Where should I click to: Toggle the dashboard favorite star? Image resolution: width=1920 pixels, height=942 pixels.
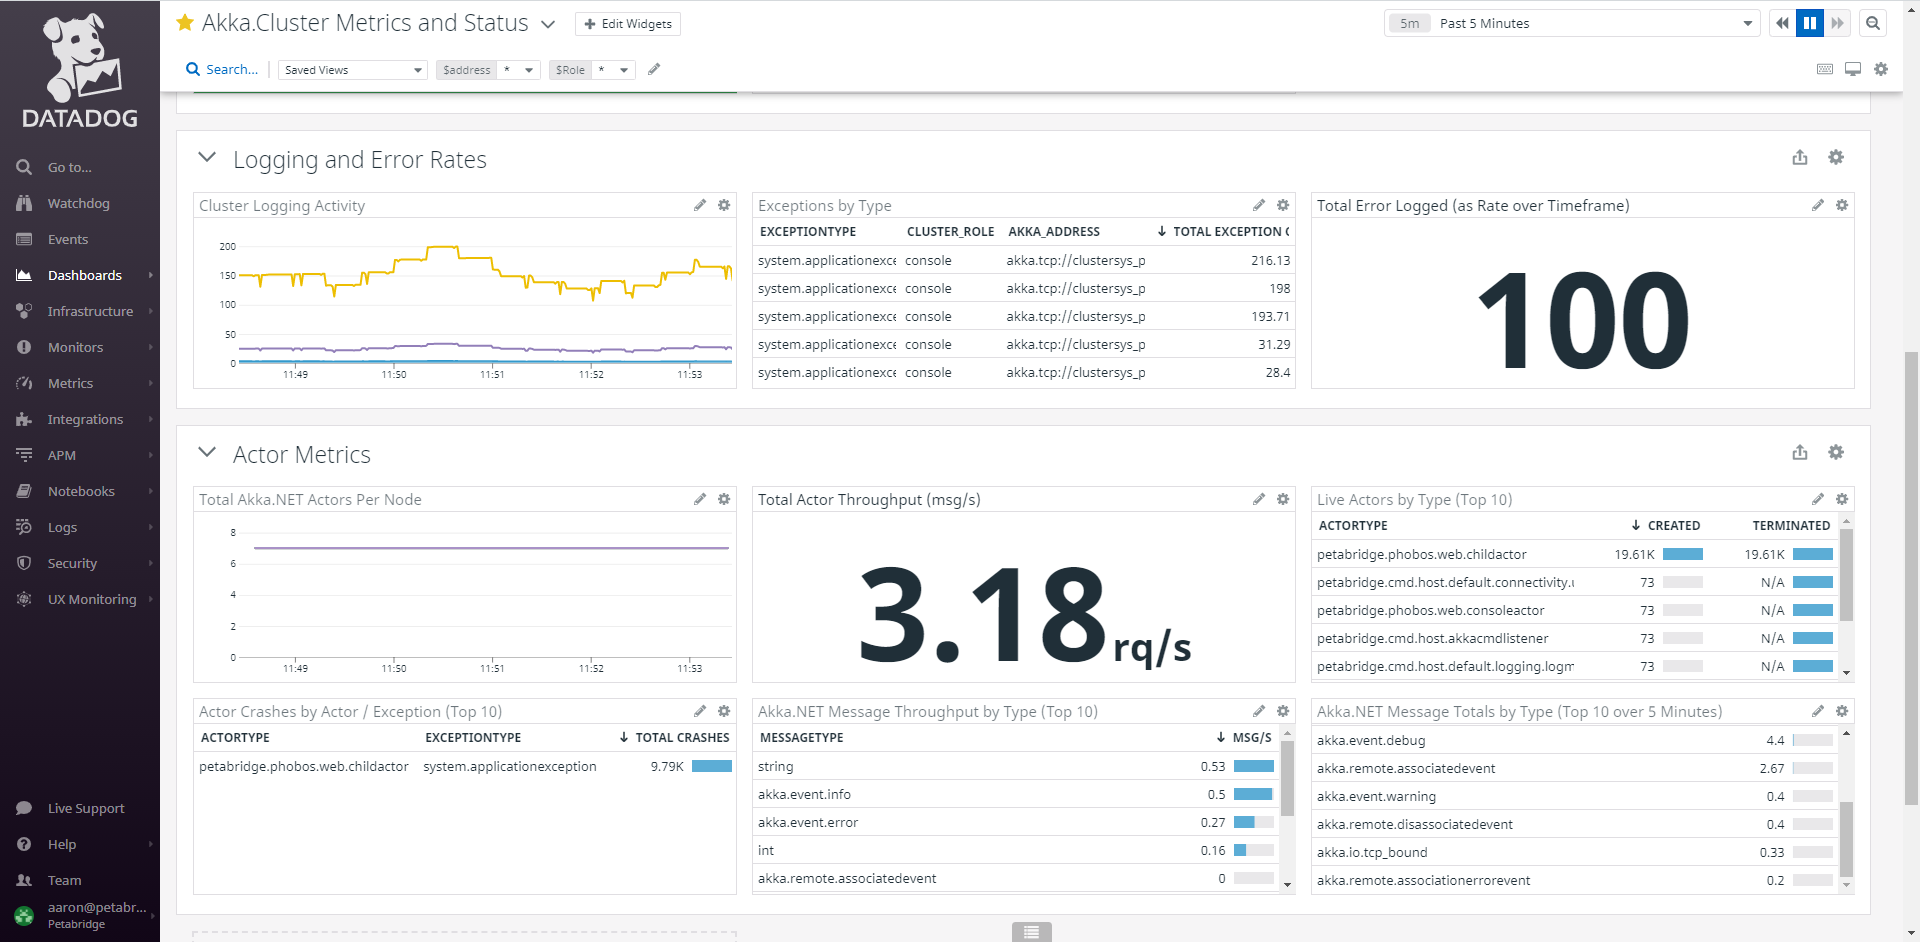pos(185,23)
